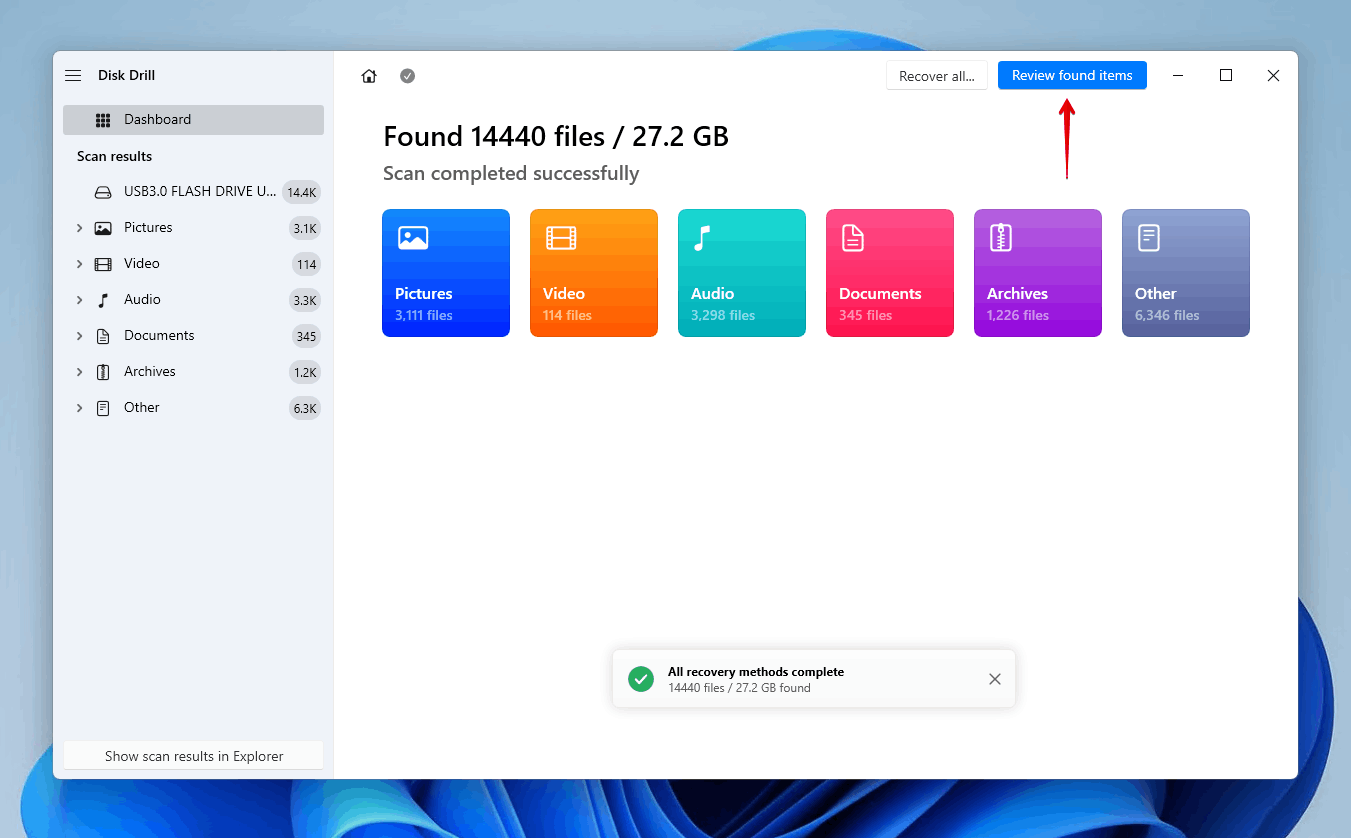
Task: Click the scan status checkmark icon
Action: (x=407, y=76)
